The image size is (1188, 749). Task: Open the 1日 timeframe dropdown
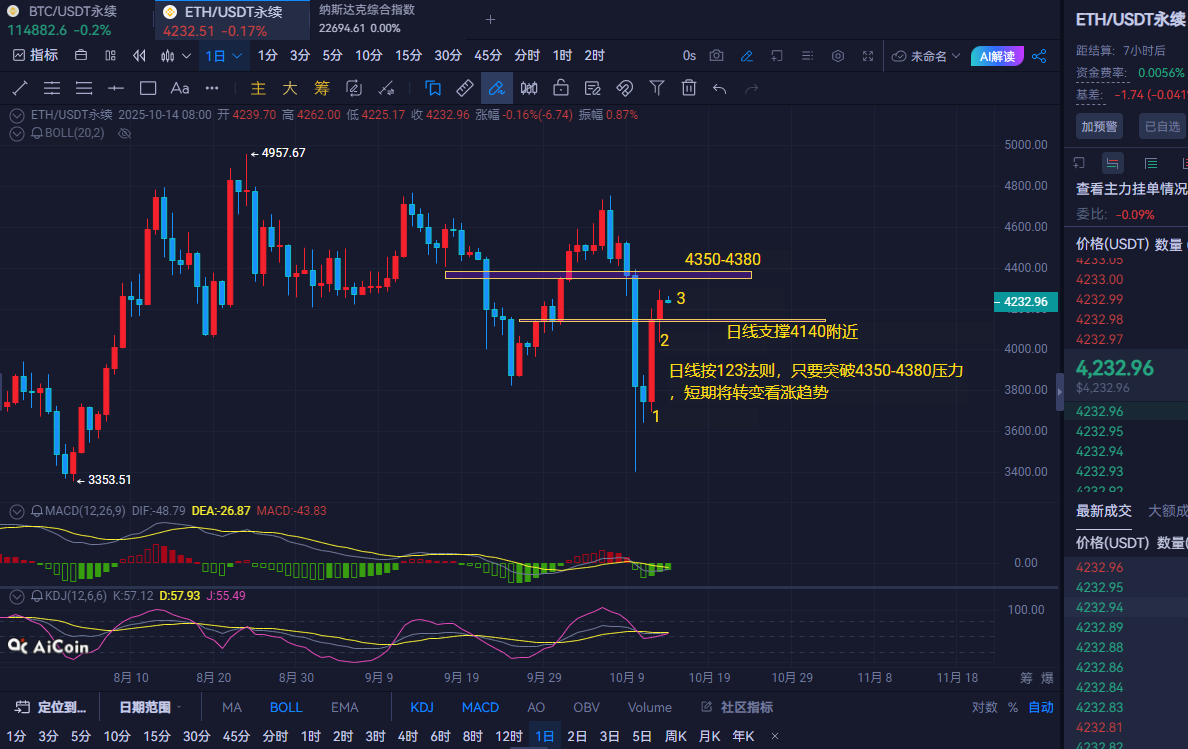(224, 55)
